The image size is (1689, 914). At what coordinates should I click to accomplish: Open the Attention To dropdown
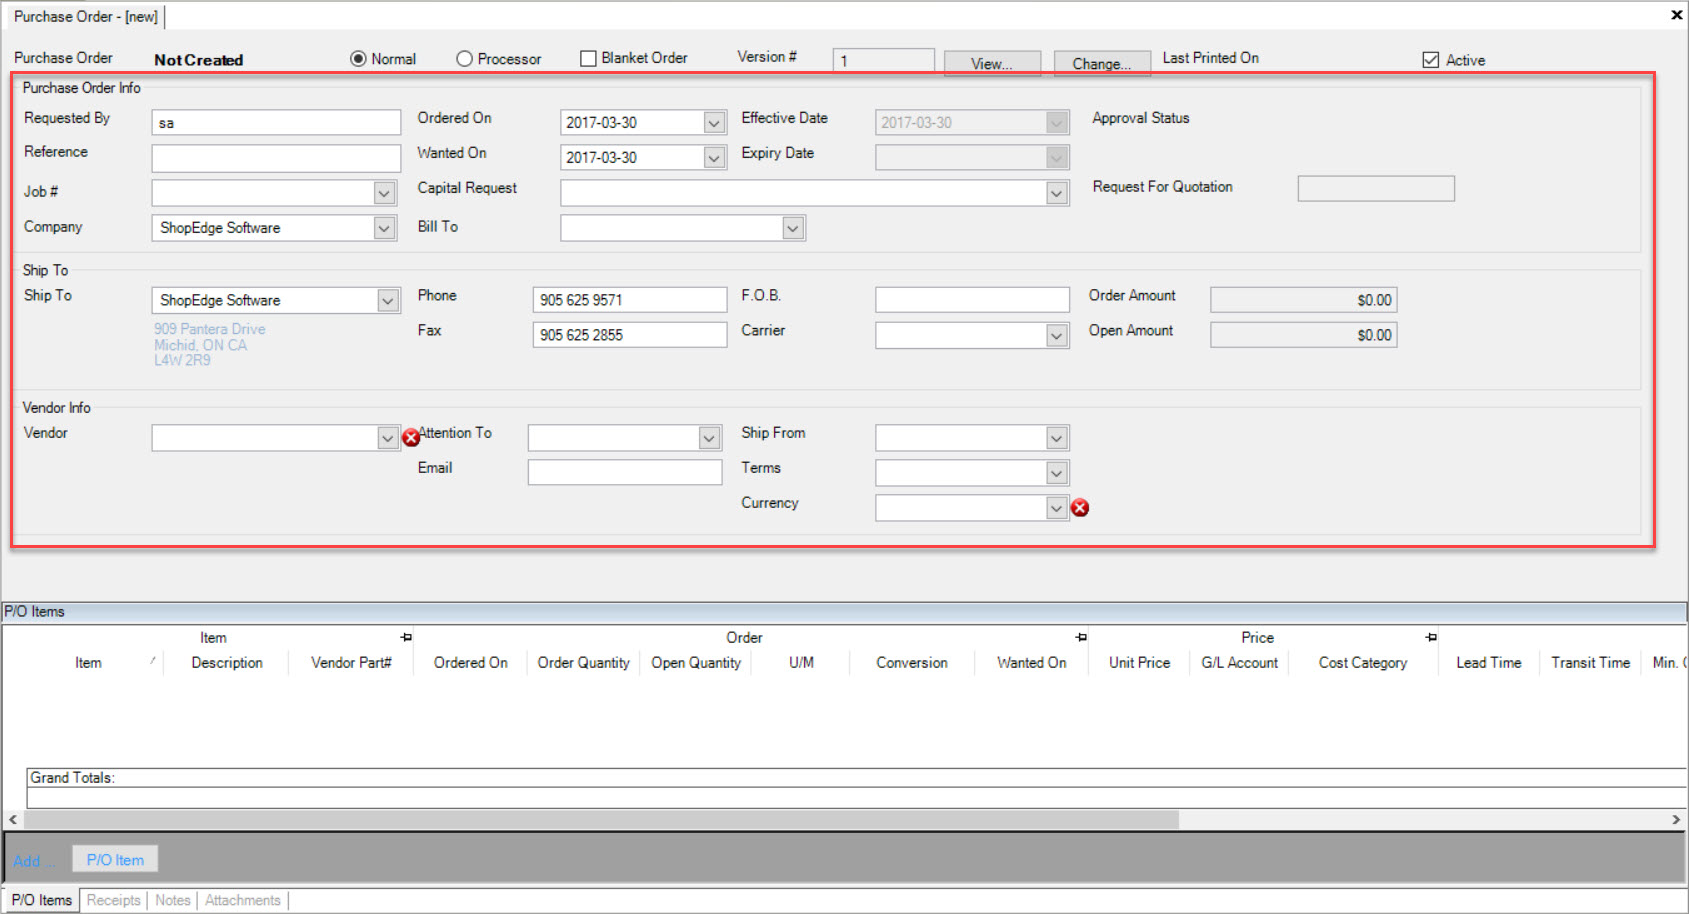(709, 438)
